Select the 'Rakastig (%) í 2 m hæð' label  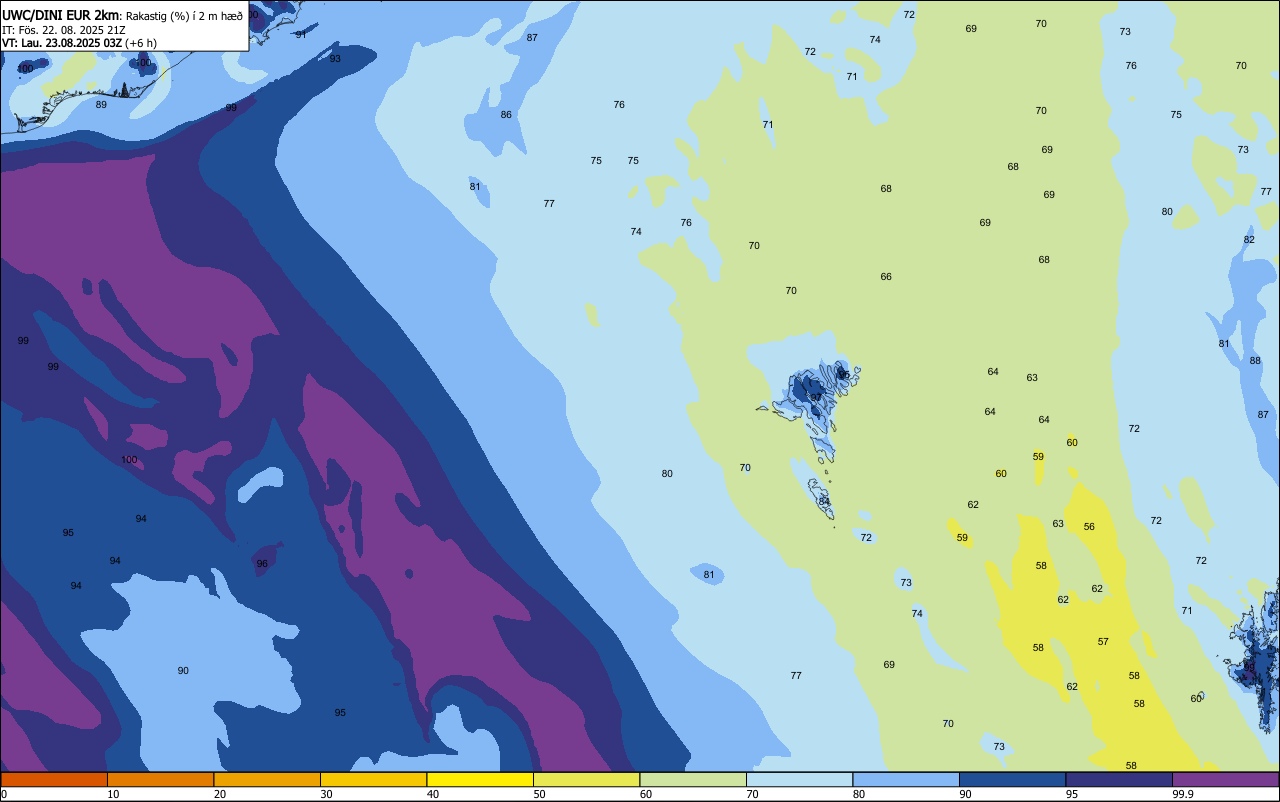point(183,16)
